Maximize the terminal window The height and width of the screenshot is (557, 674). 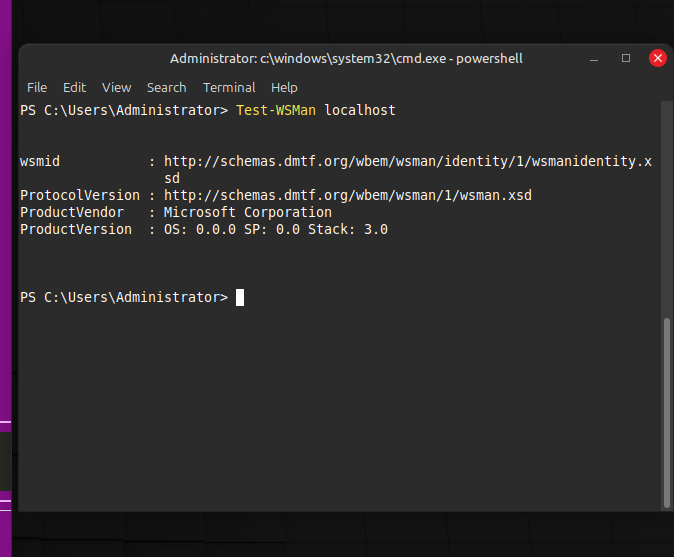626,58
